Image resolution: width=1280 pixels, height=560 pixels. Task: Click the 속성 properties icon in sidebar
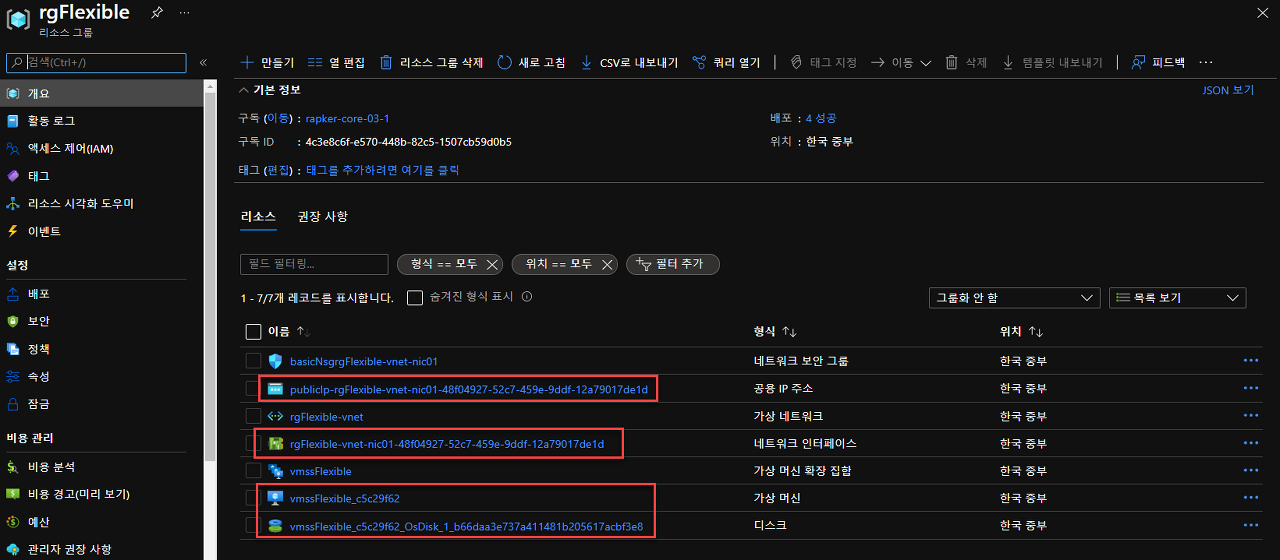coord(13,376)
